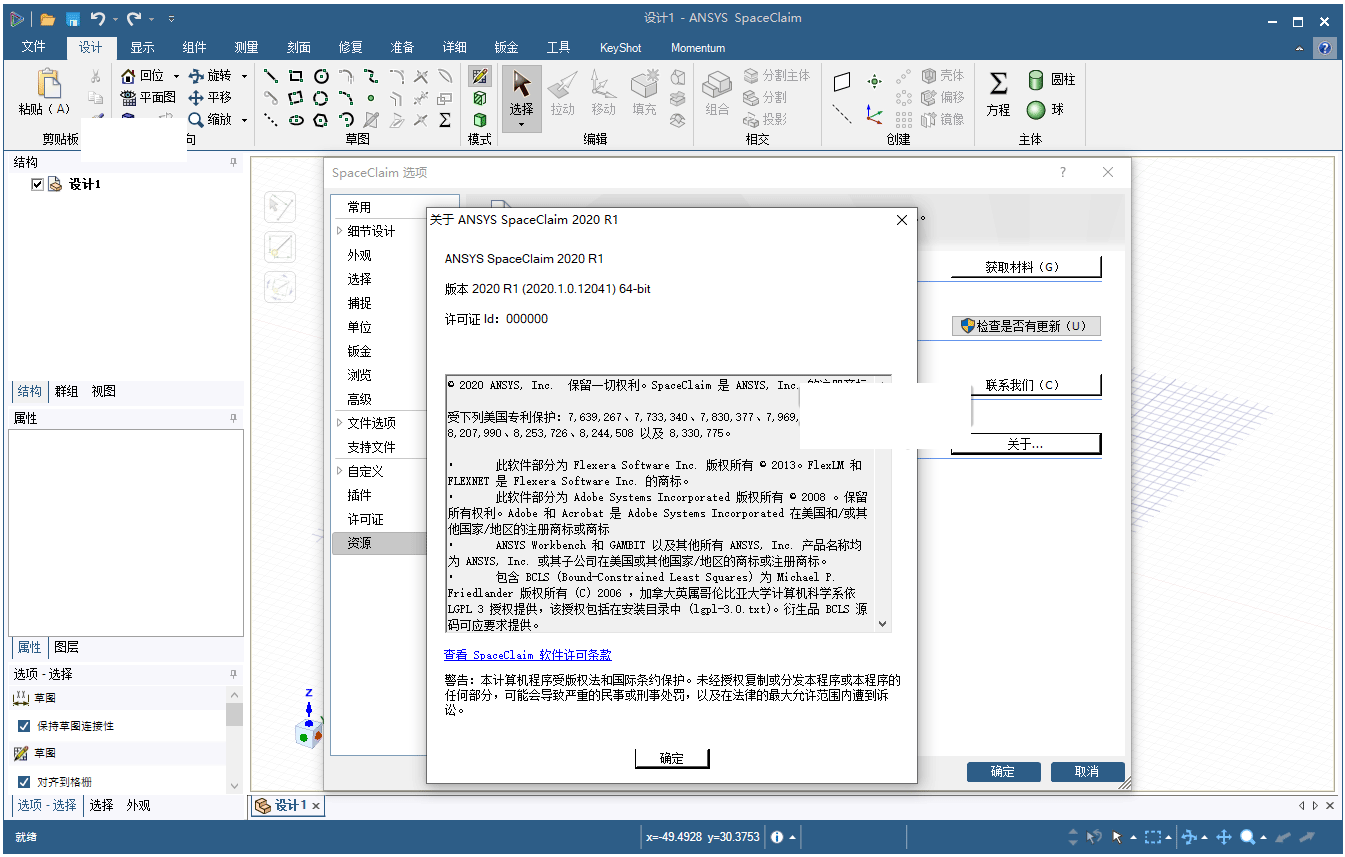Viewport: 1345px width, 857px height.
Task: Open the 选择 tool dropdown arrow
Action: click(521, 122)
